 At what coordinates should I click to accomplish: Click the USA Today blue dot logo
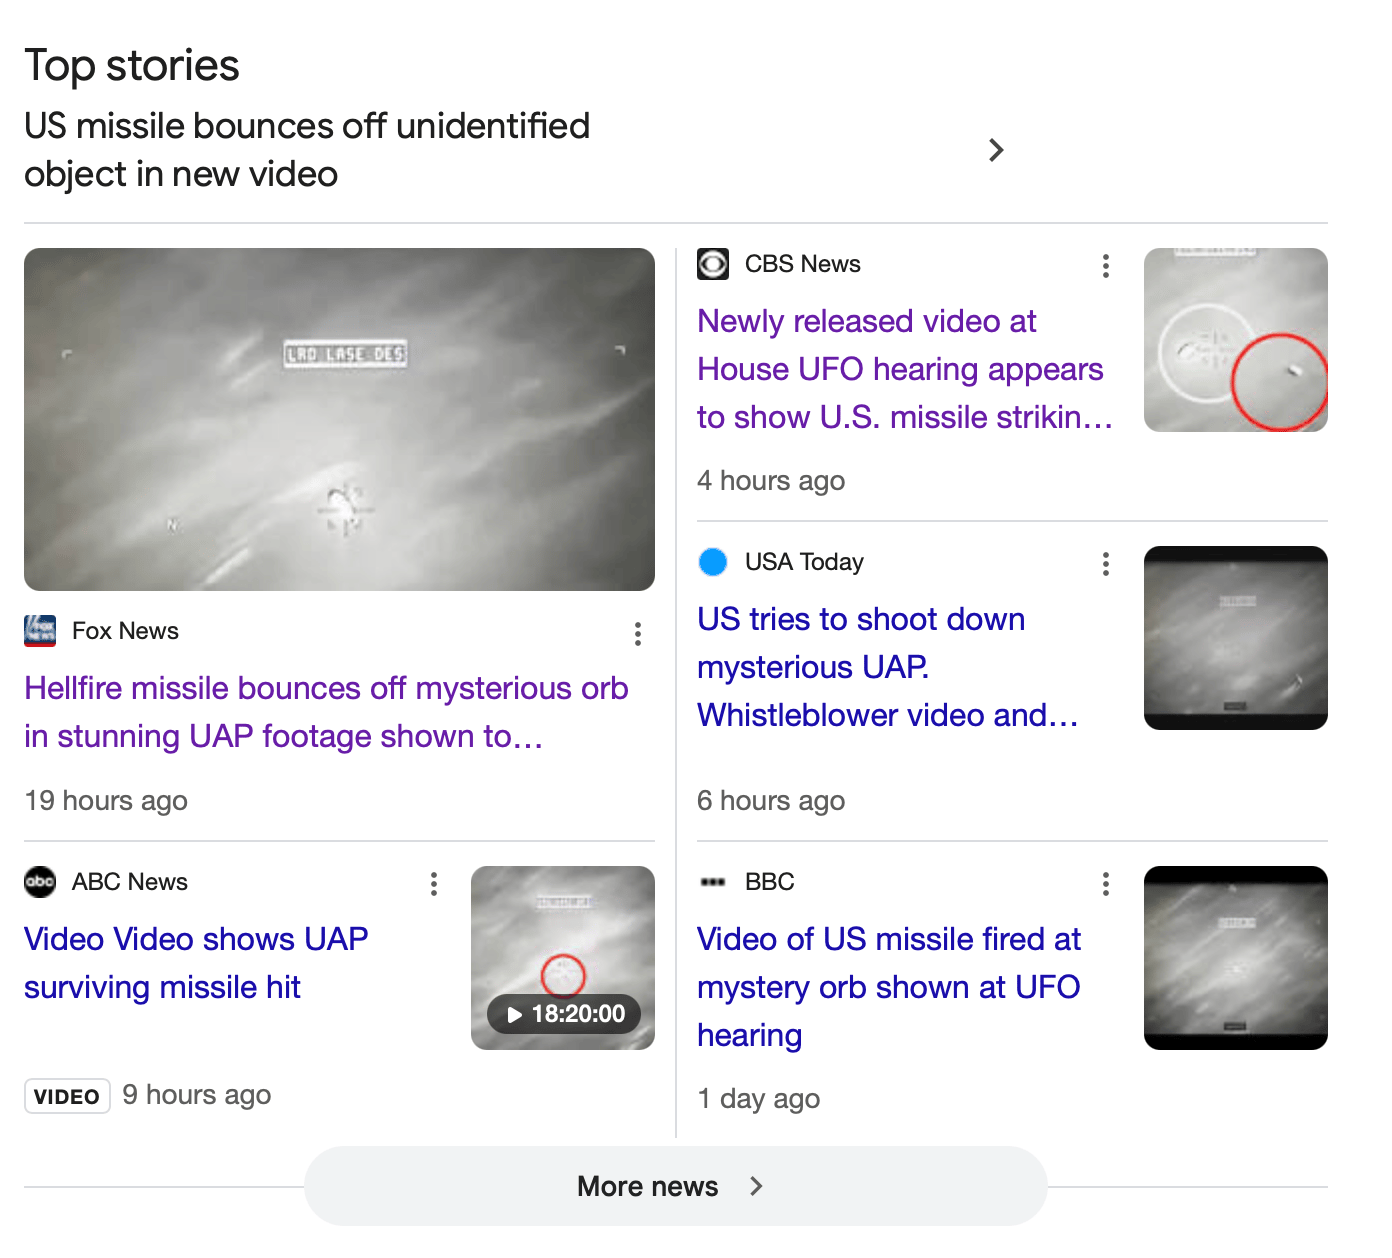(713, 562)
